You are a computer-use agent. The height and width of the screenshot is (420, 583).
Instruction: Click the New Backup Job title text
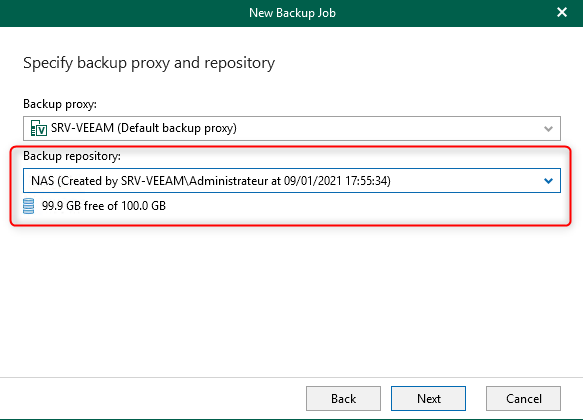(x=292, y=13)
